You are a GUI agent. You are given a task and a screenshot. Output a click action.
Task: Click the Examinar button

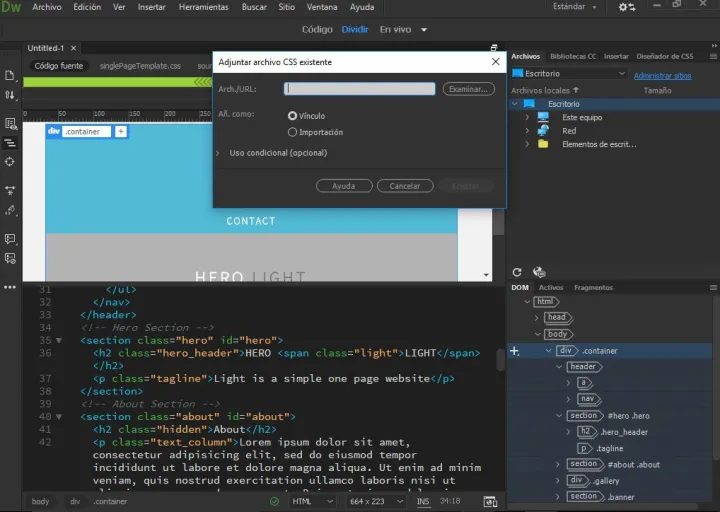tap(468, 89)
